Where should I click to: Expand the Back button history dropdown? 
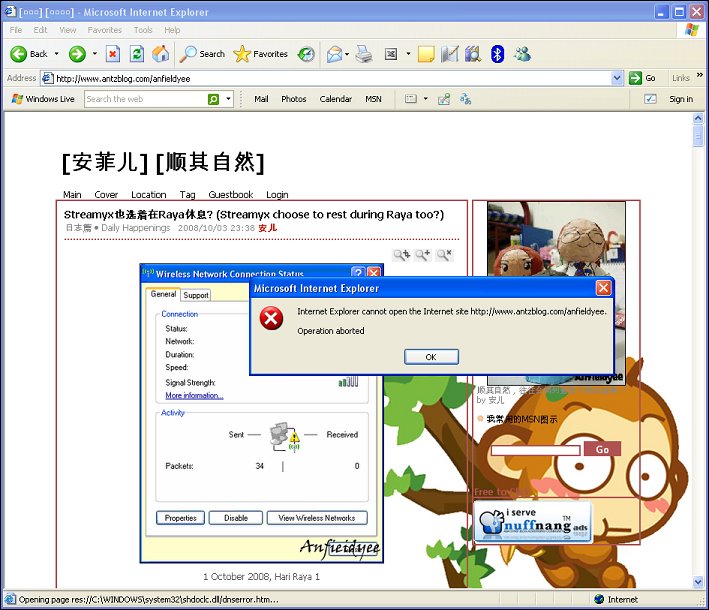[x=57, y=54]
